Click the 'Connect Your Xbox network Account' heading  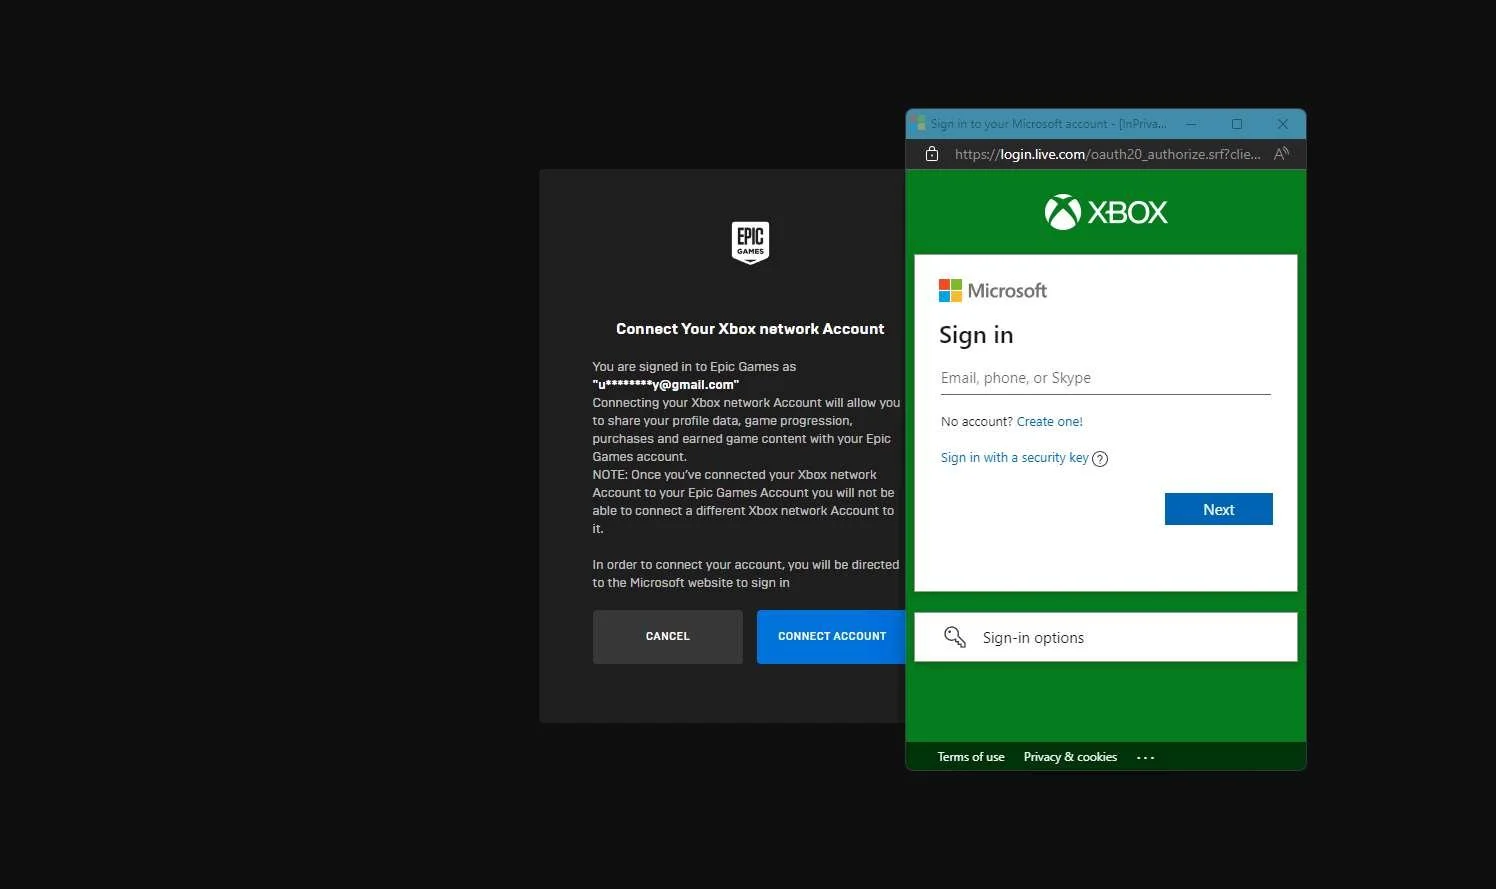750,329
